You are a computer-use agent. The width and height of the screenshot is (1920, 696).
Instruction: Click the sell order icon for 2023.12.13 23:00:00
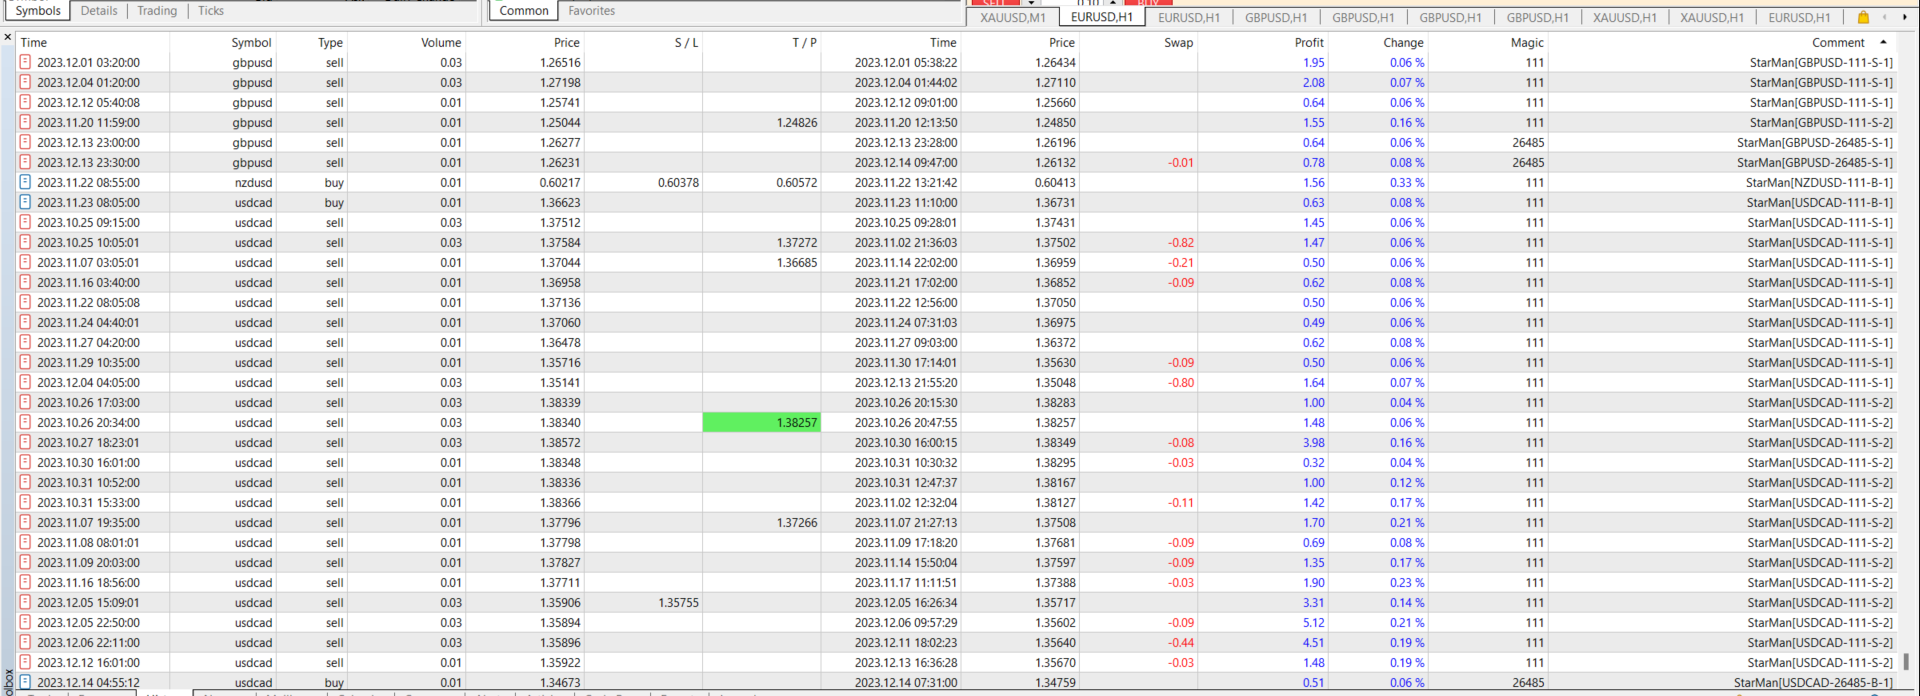pos(25,142)
